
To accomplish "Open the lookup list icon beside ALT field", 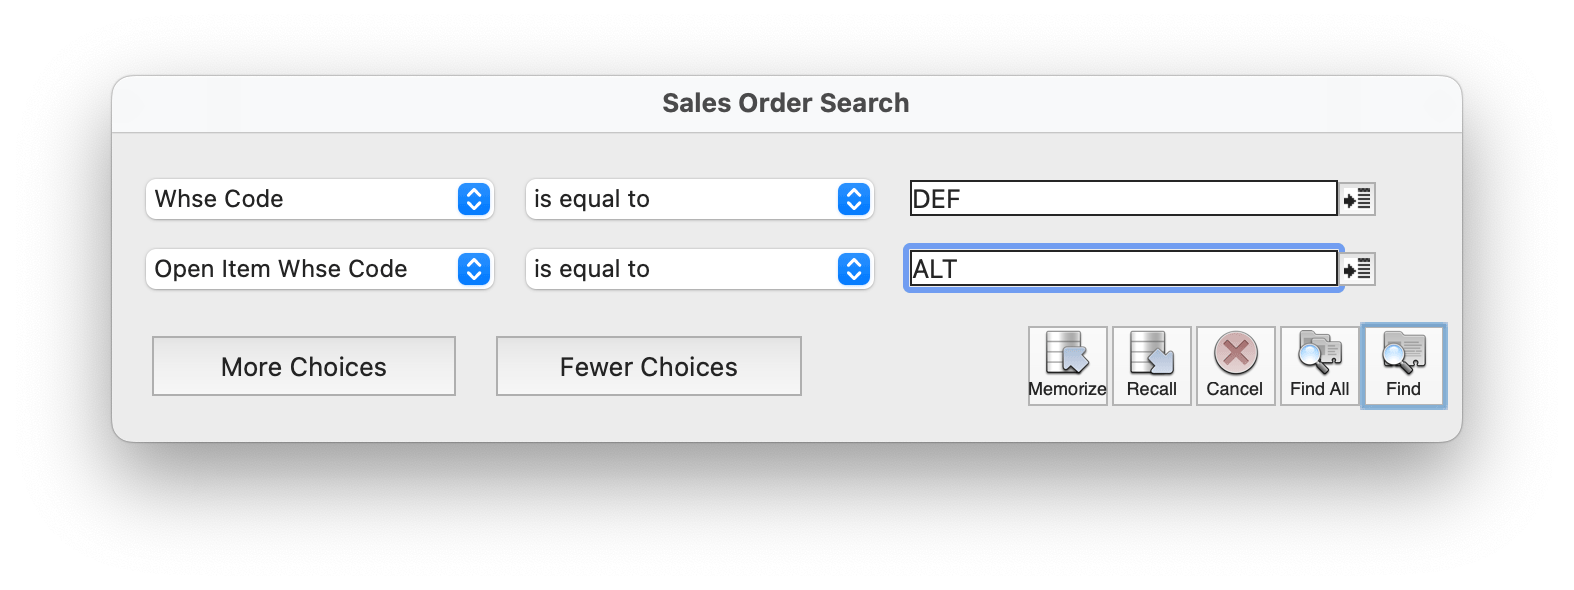I will tap(1357, 269).
